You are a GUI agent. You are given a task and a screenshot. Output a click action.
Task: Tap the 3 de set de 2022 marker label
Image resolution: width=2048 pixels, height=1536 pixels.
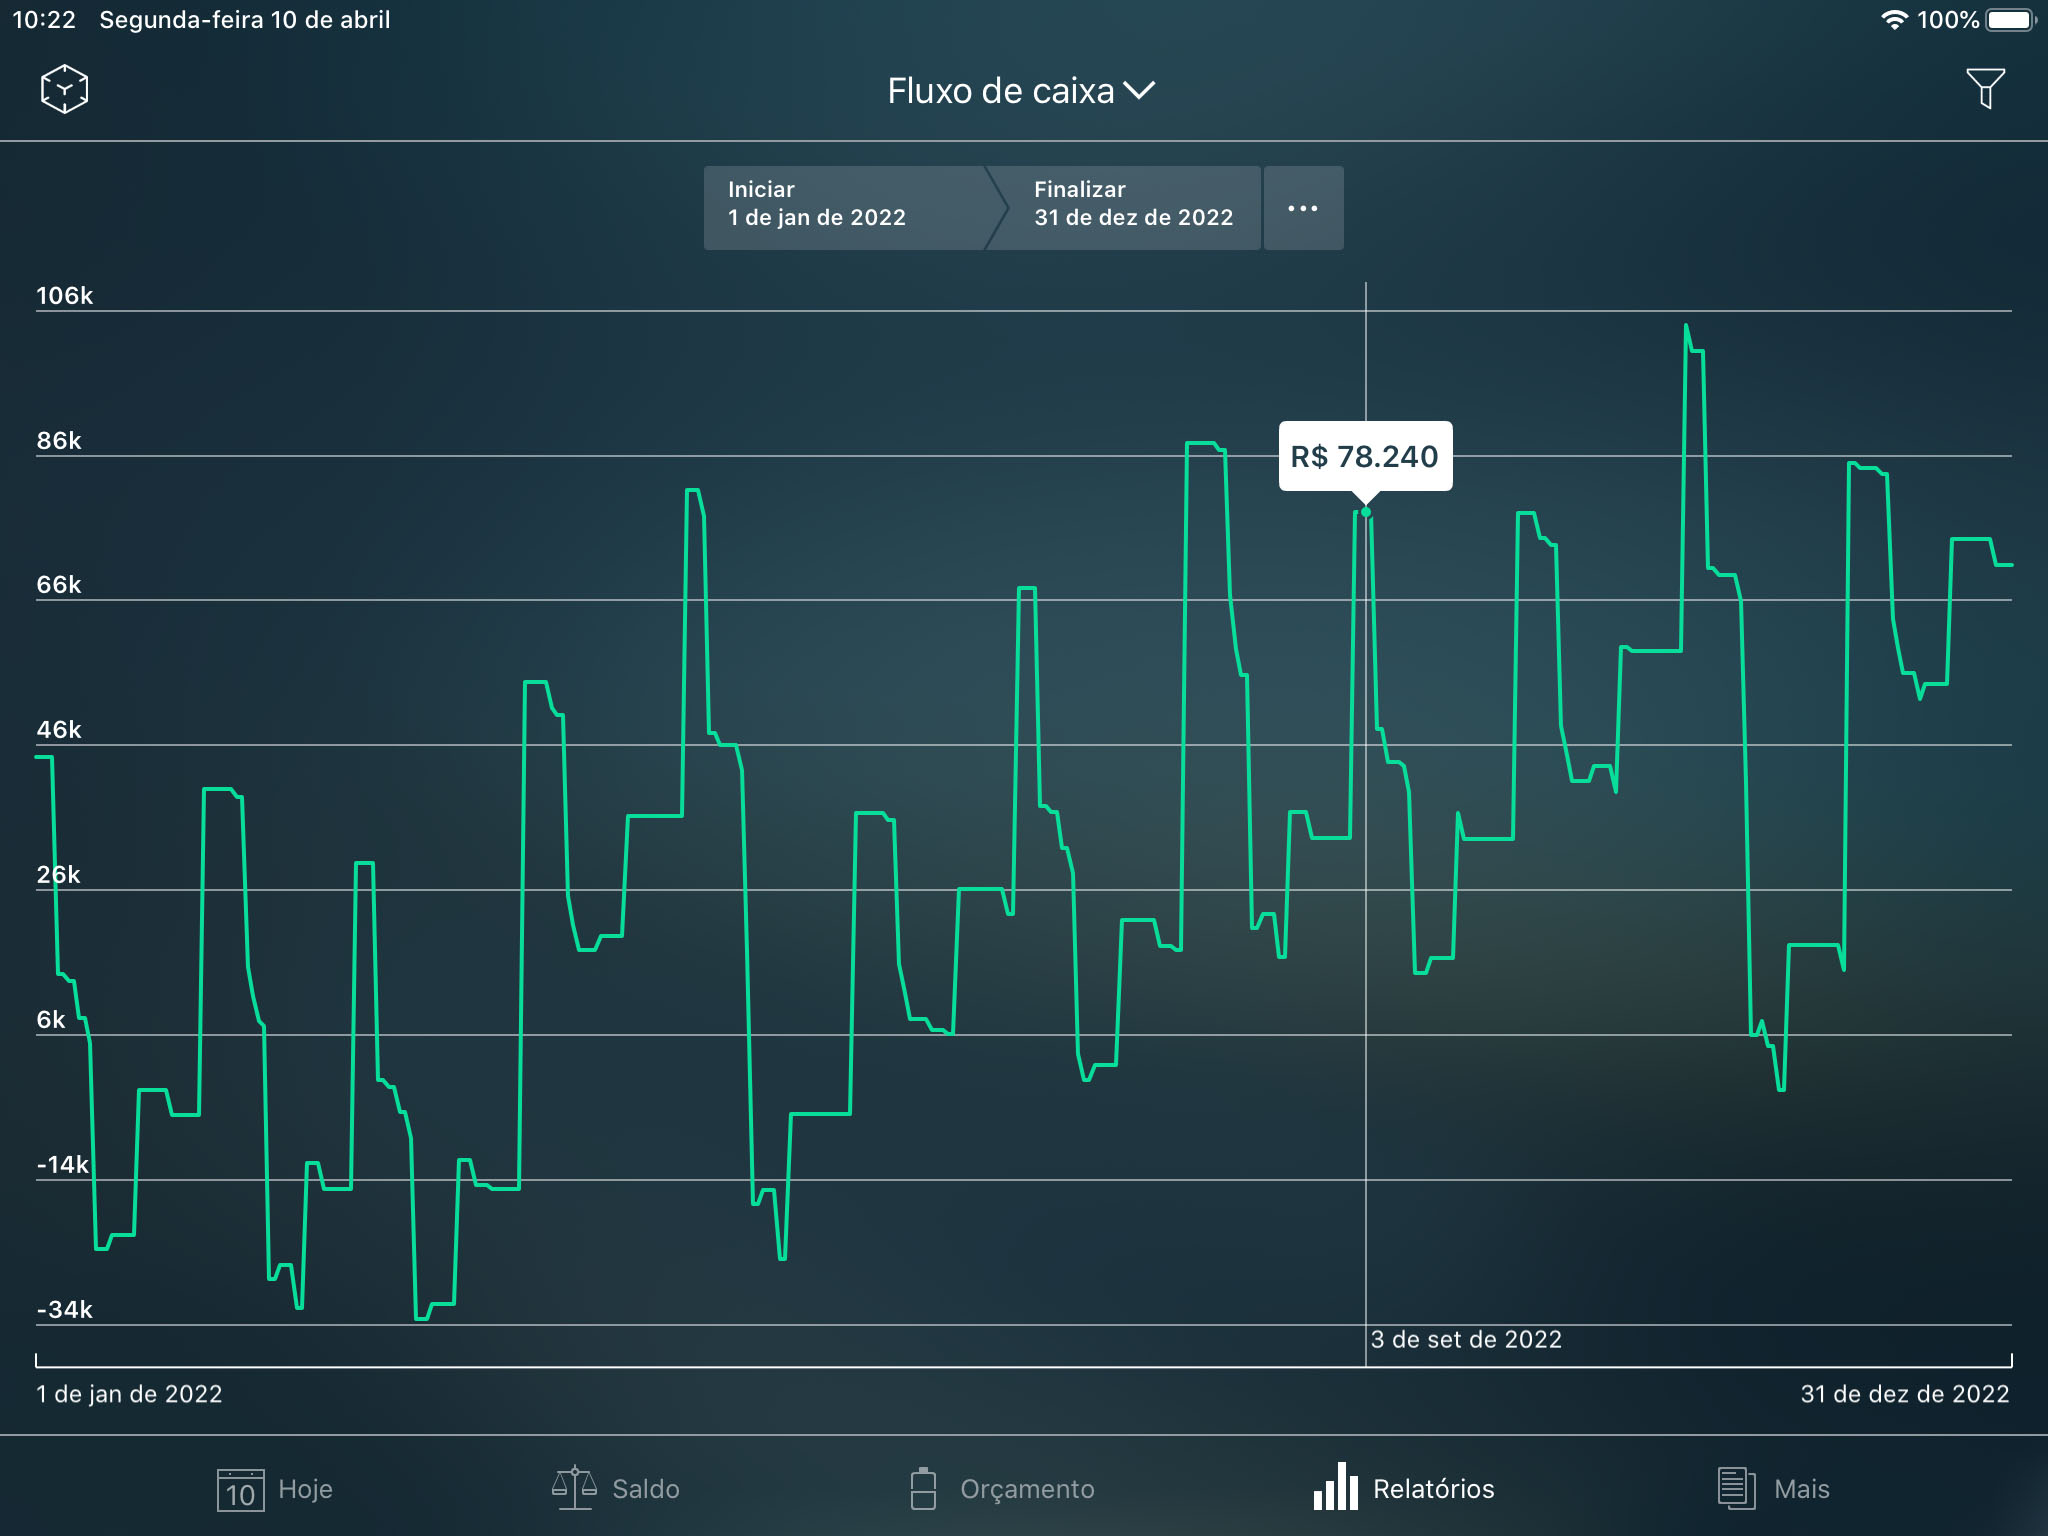tap(1466, 1339)
